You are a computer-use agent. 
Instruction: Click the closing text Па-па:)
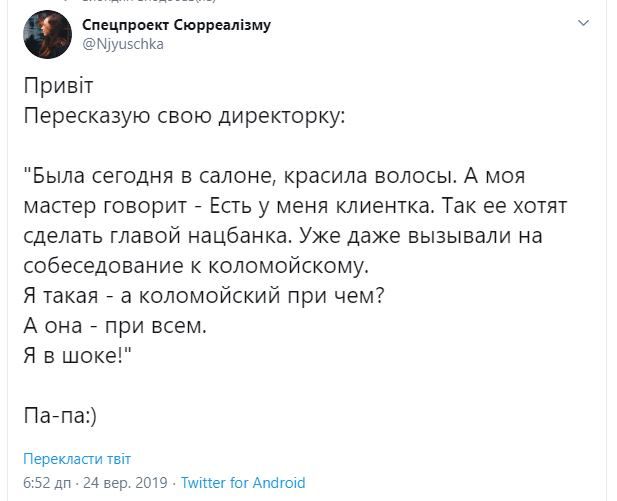click(60, 416)
